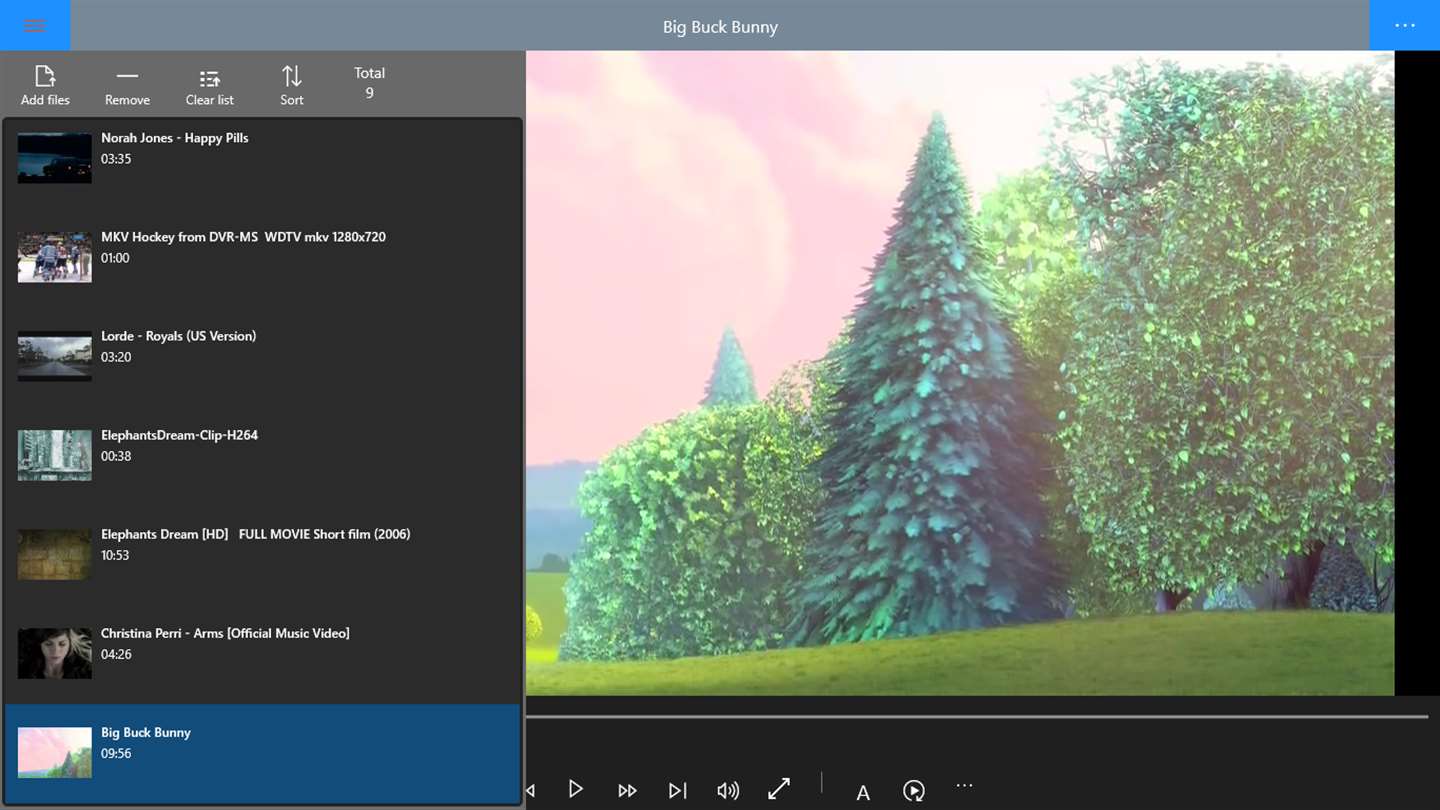Start playback with the play button

(x=575, y=789)
